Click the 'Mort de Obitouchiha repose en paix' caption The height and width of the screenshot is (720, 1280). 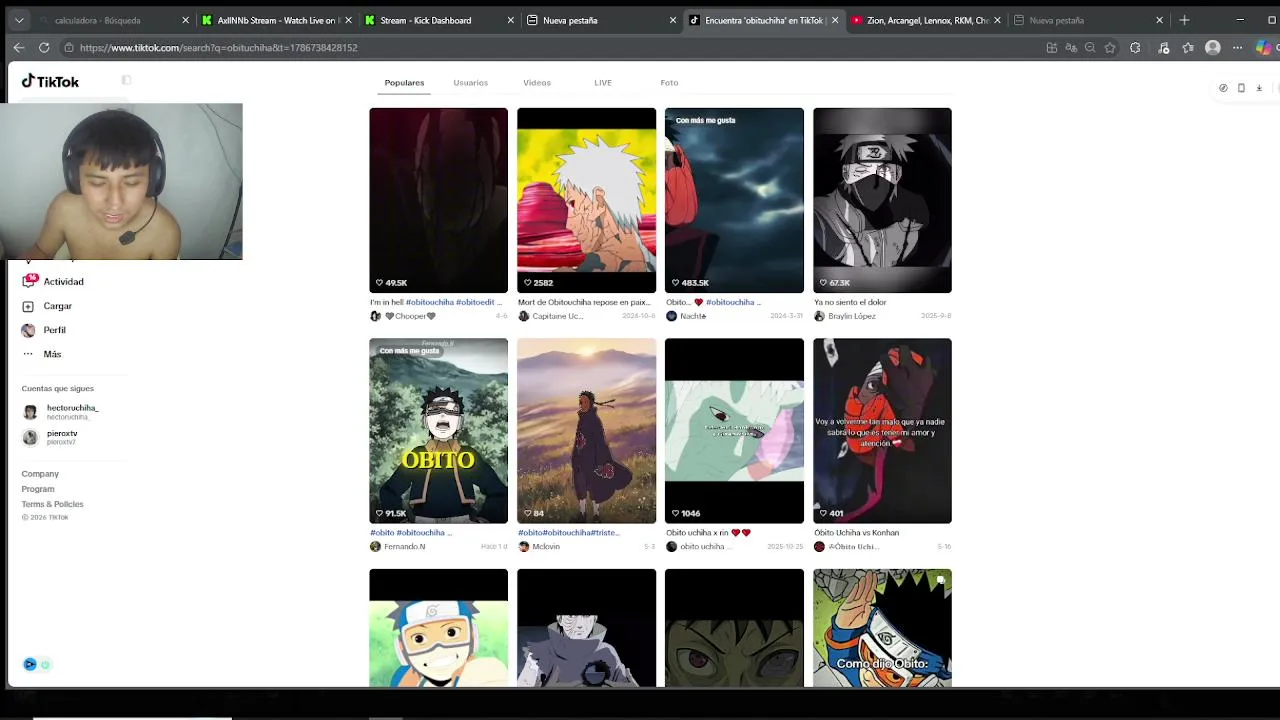coord(584,302)
